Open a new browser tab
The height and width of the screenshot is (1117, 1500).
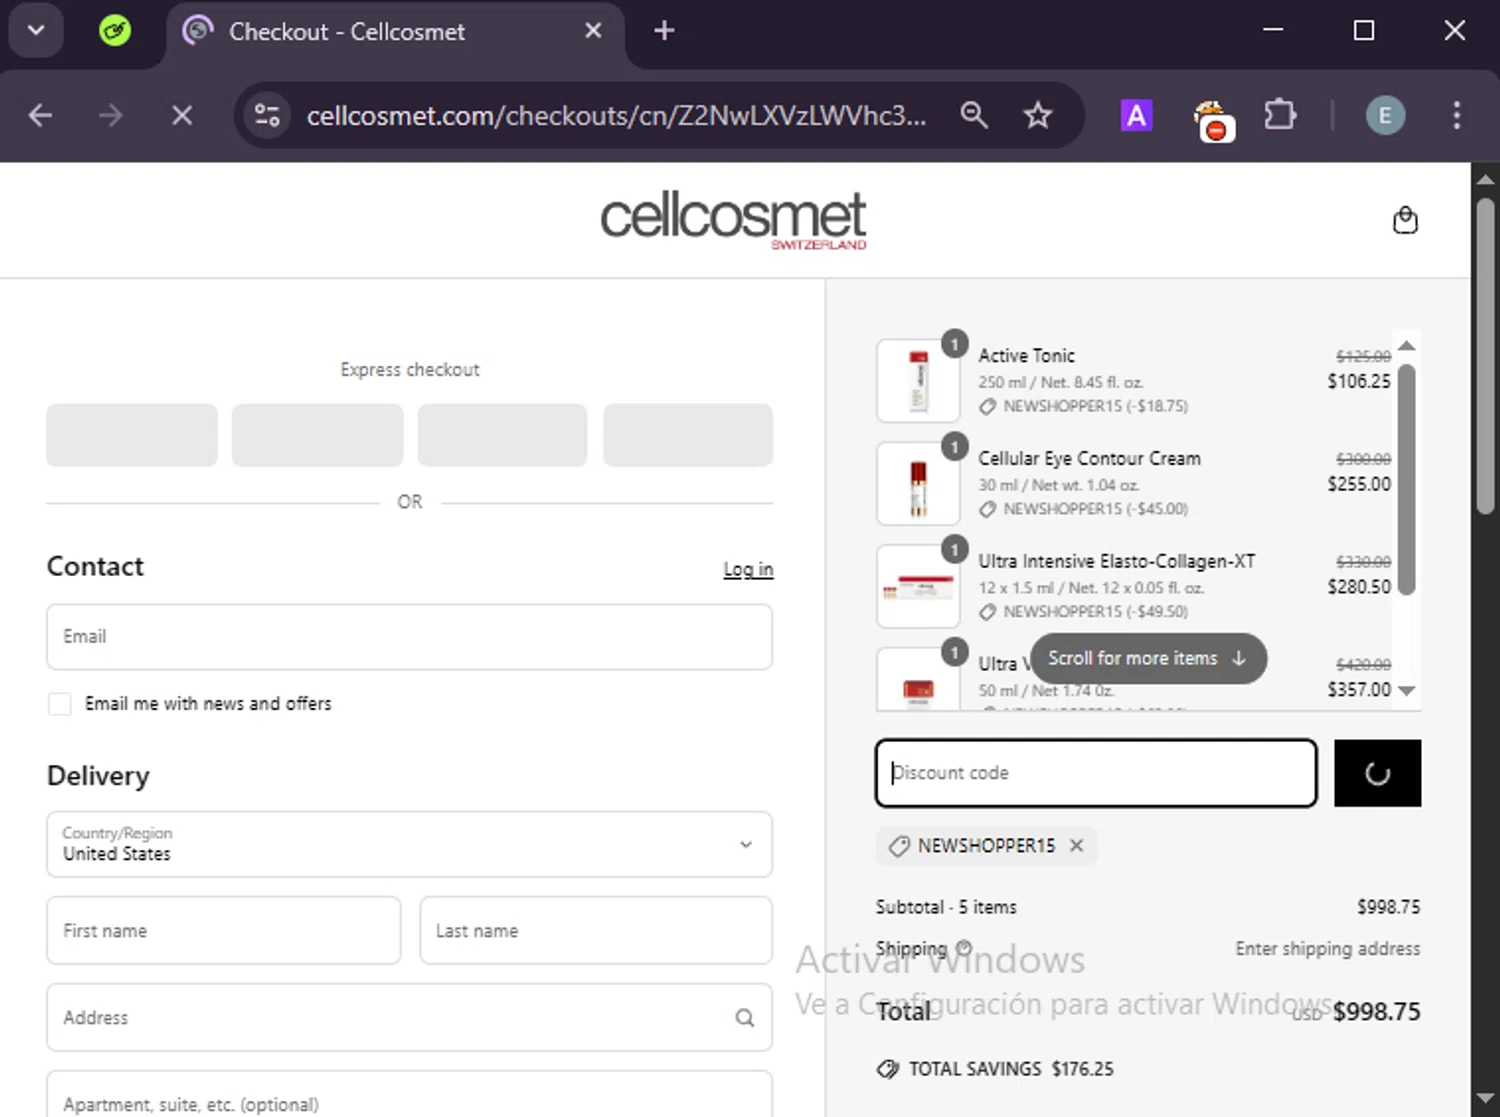click(664, 31)
